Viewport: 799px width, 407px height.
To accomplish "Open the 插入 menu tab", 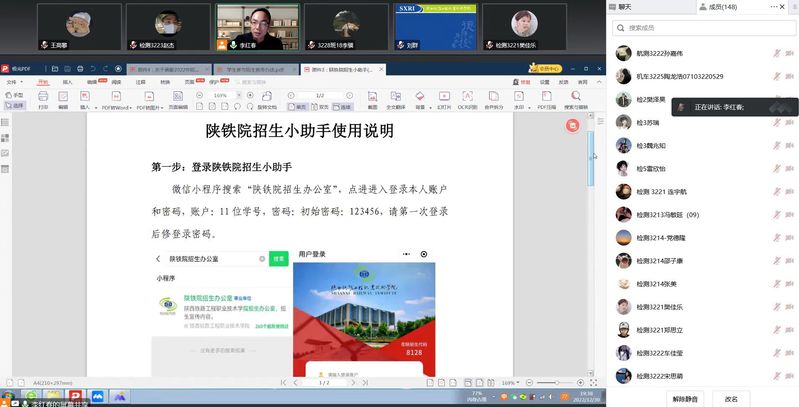I will coord(68,82).
